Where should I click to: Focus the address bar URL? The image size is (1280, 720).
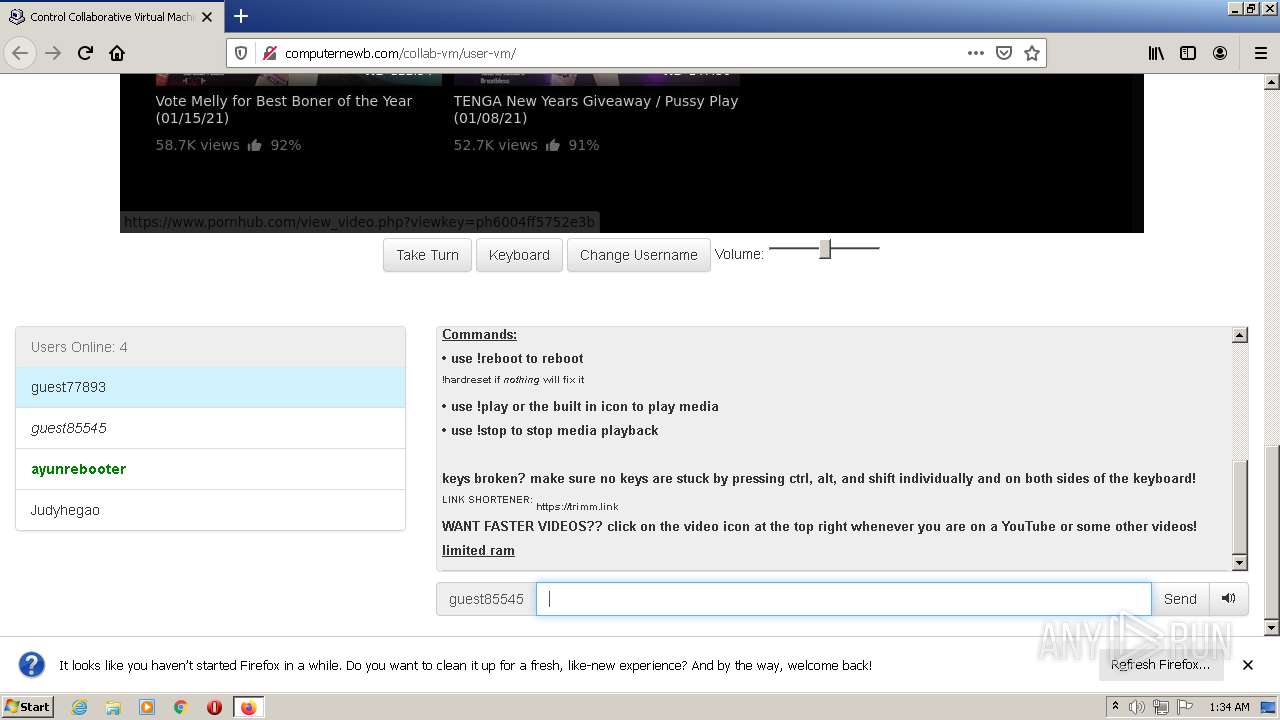pos(620,53)
